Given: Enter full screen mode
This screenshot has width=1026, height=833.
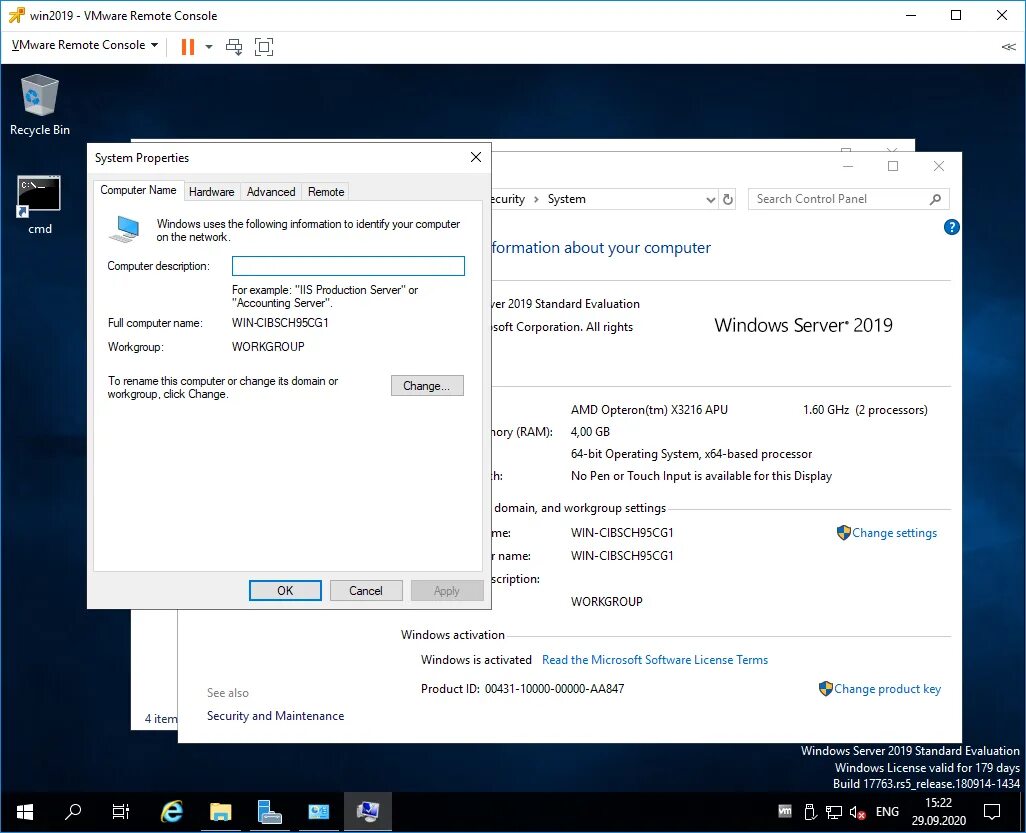Looking at the screenshot, I should point(263,46).
